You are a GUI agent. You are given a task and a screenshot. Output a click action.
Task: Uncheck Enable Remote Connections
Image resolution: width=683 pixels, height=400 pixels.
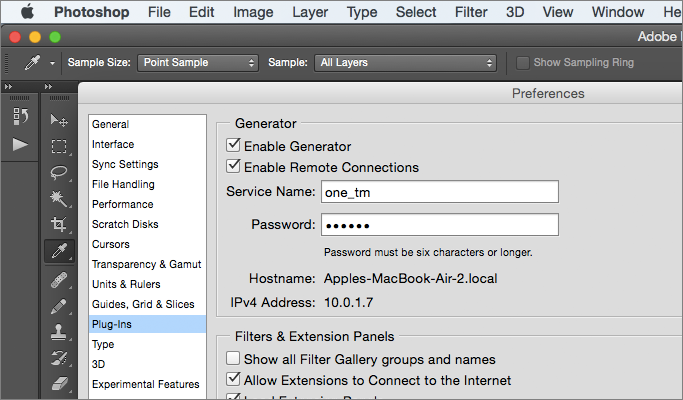233,166
